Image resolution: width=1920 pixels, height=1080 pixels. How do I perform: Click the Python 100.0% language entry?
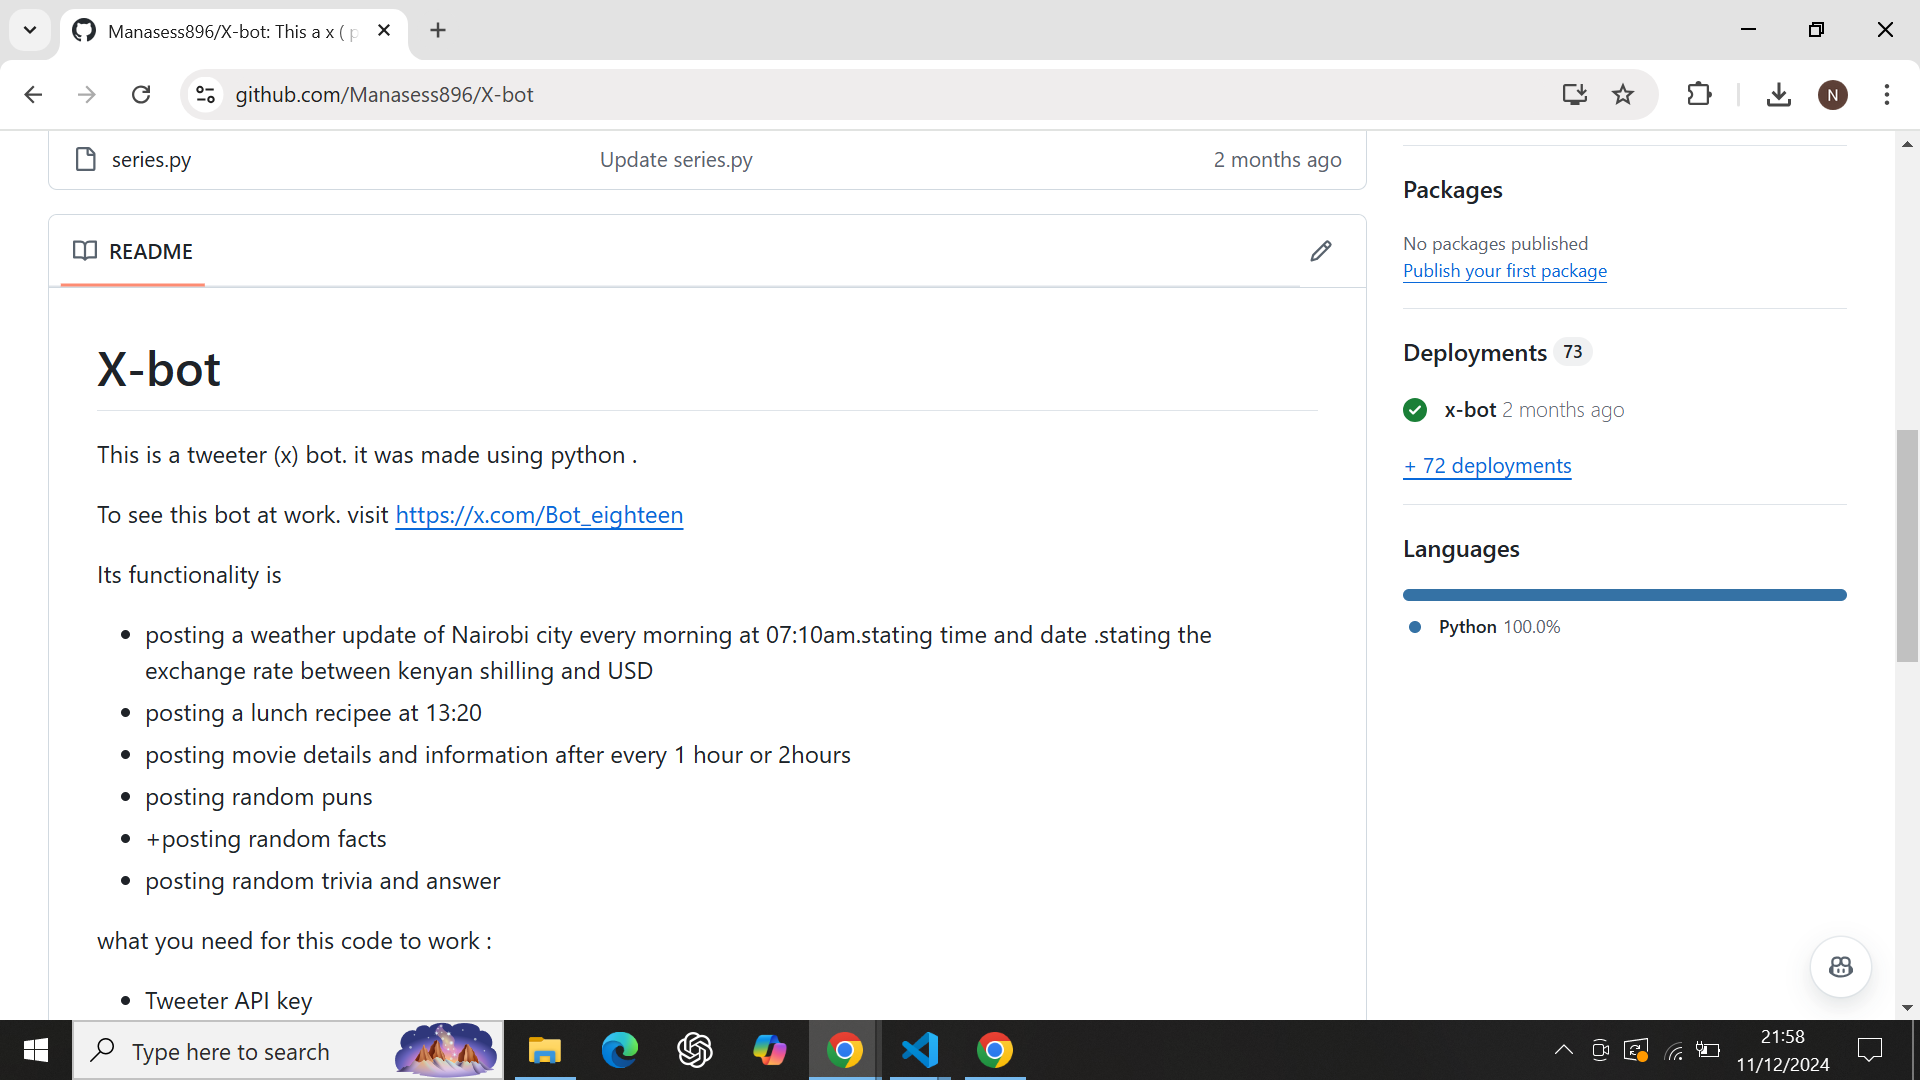point(1499,627)
